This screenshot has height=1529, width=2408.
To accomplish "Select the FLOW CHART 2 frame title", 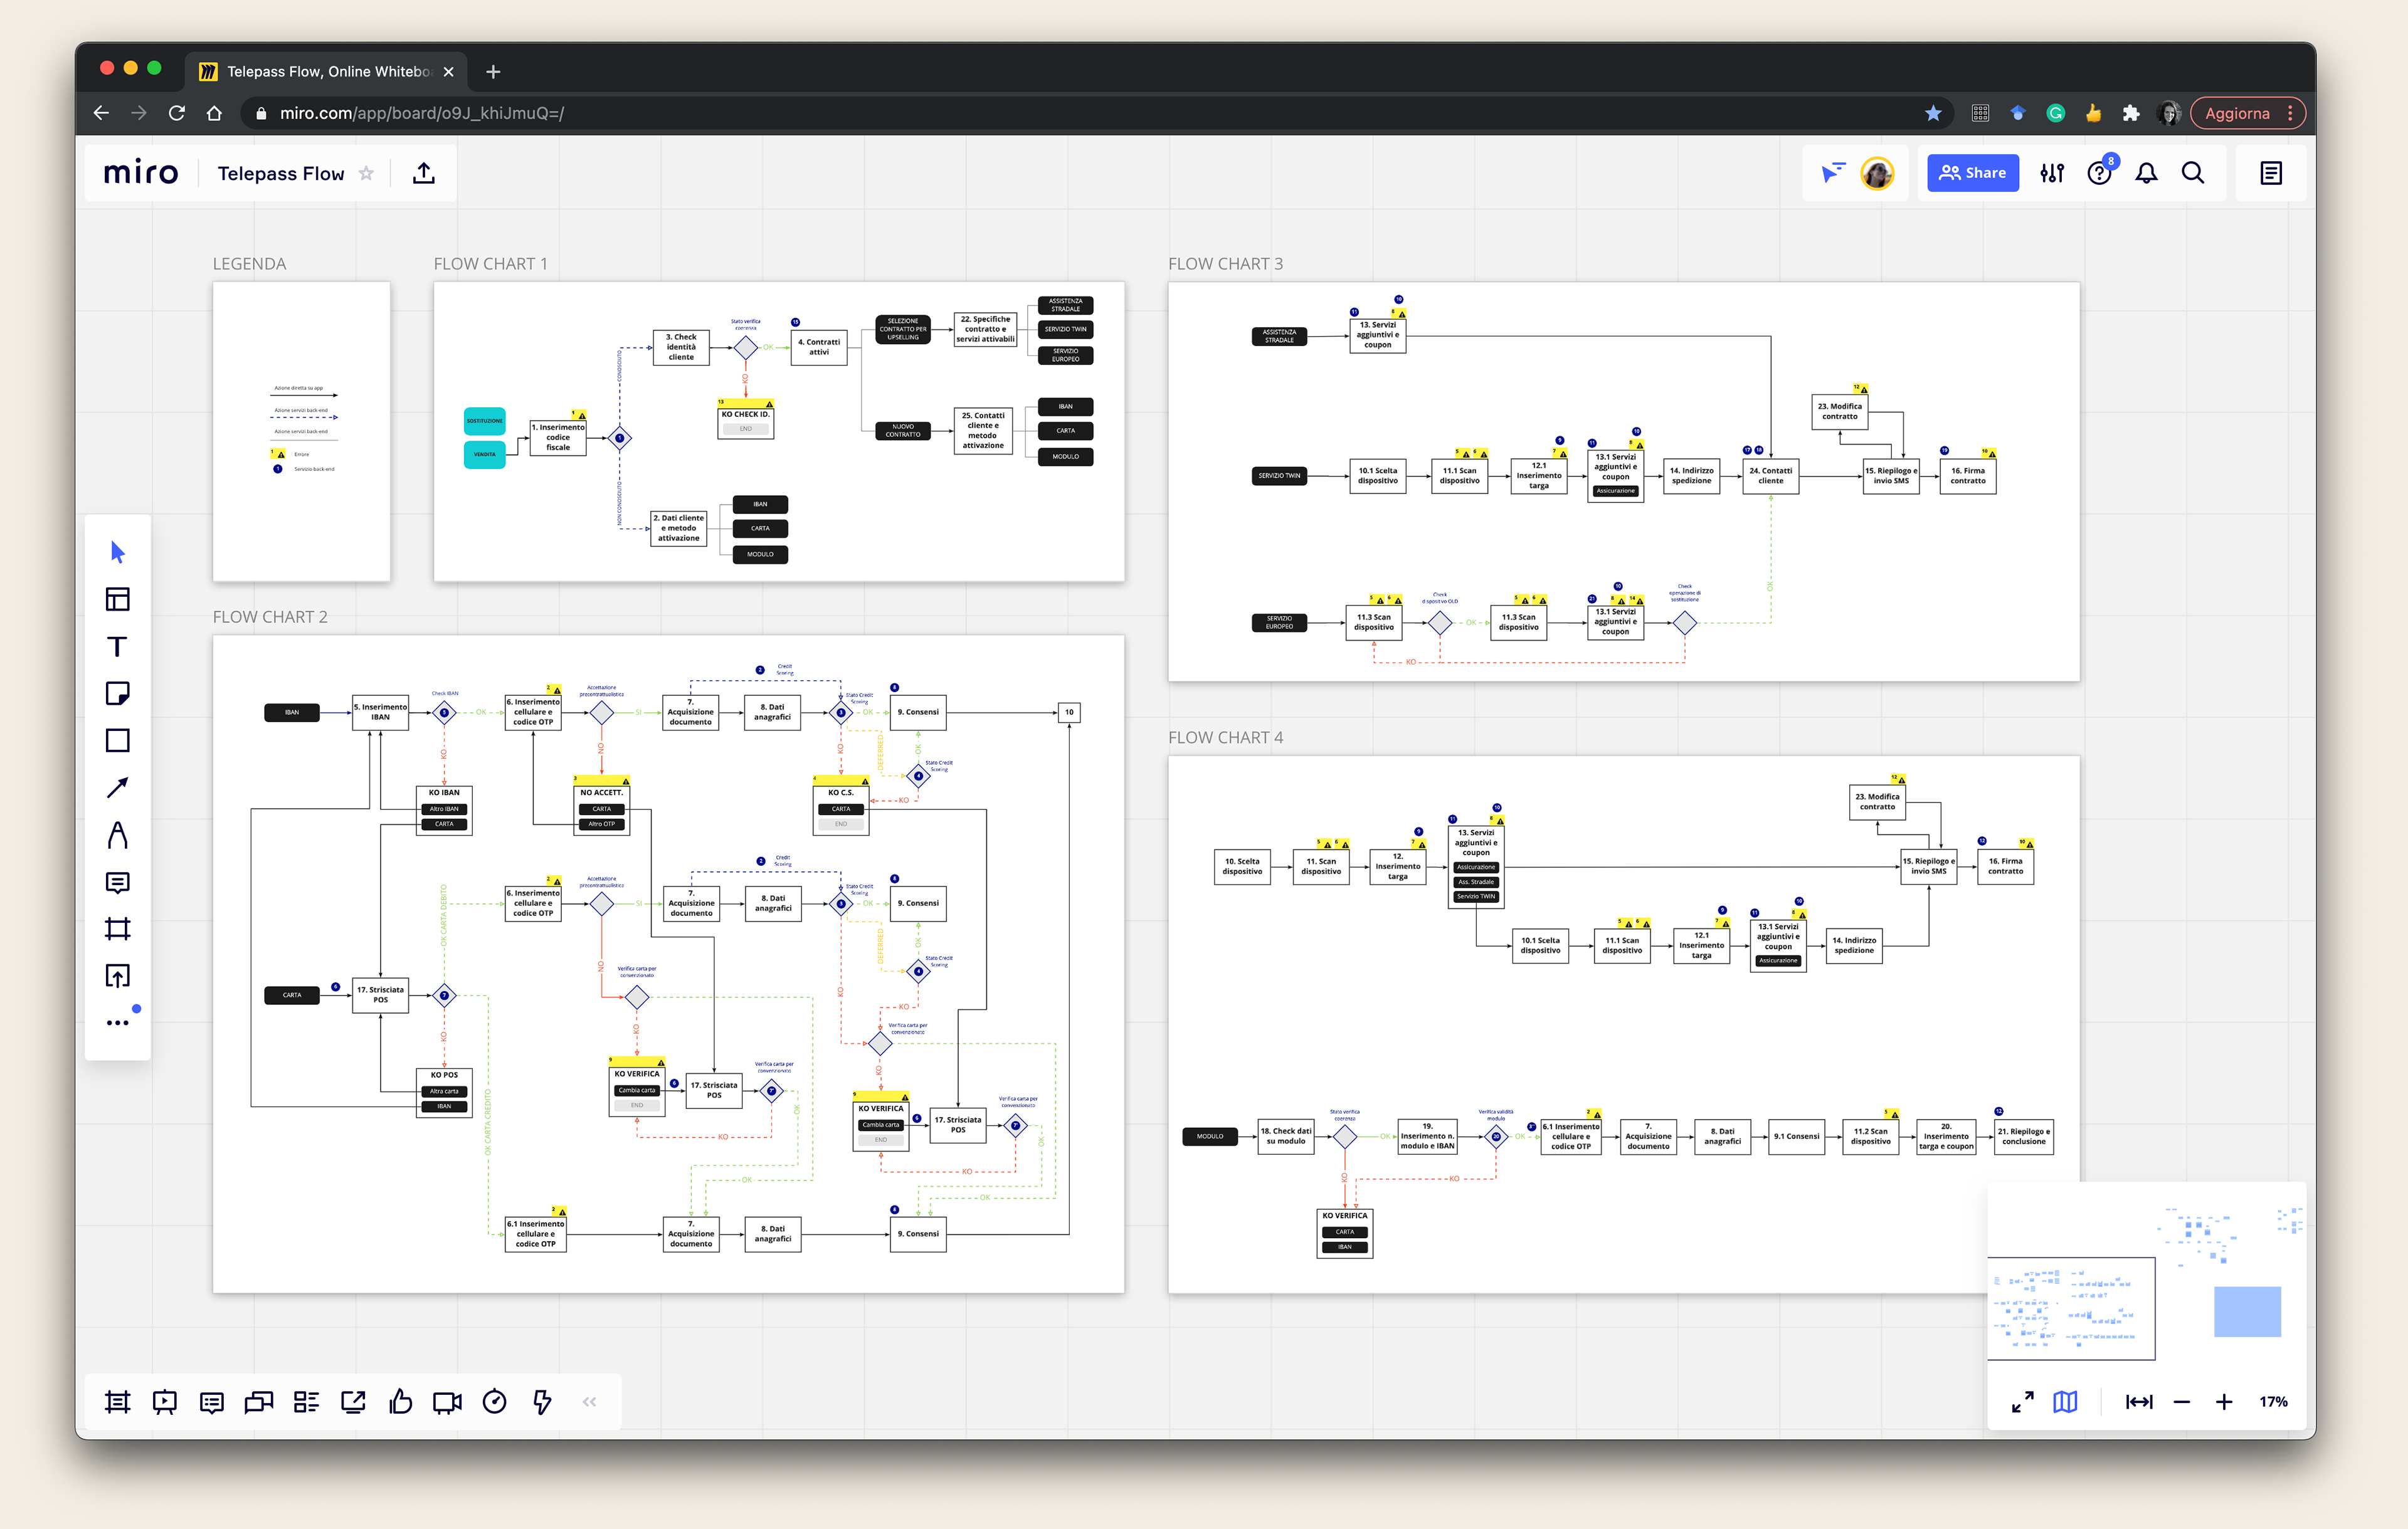I will (270, 617).
